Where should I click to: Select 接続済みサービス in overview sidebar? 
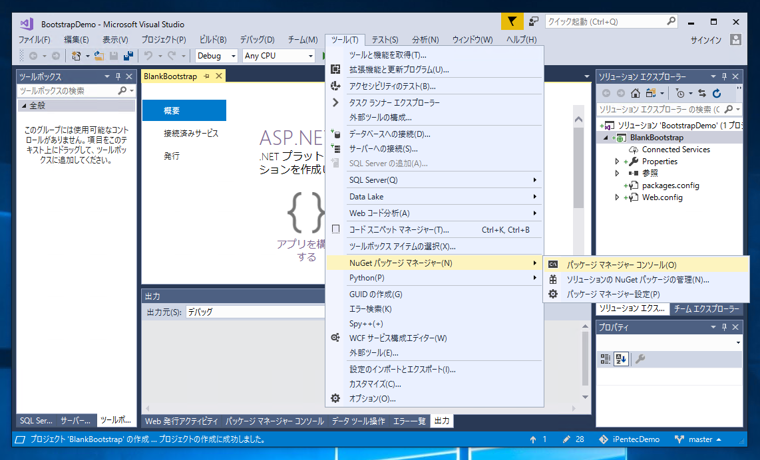click(191, 133)
